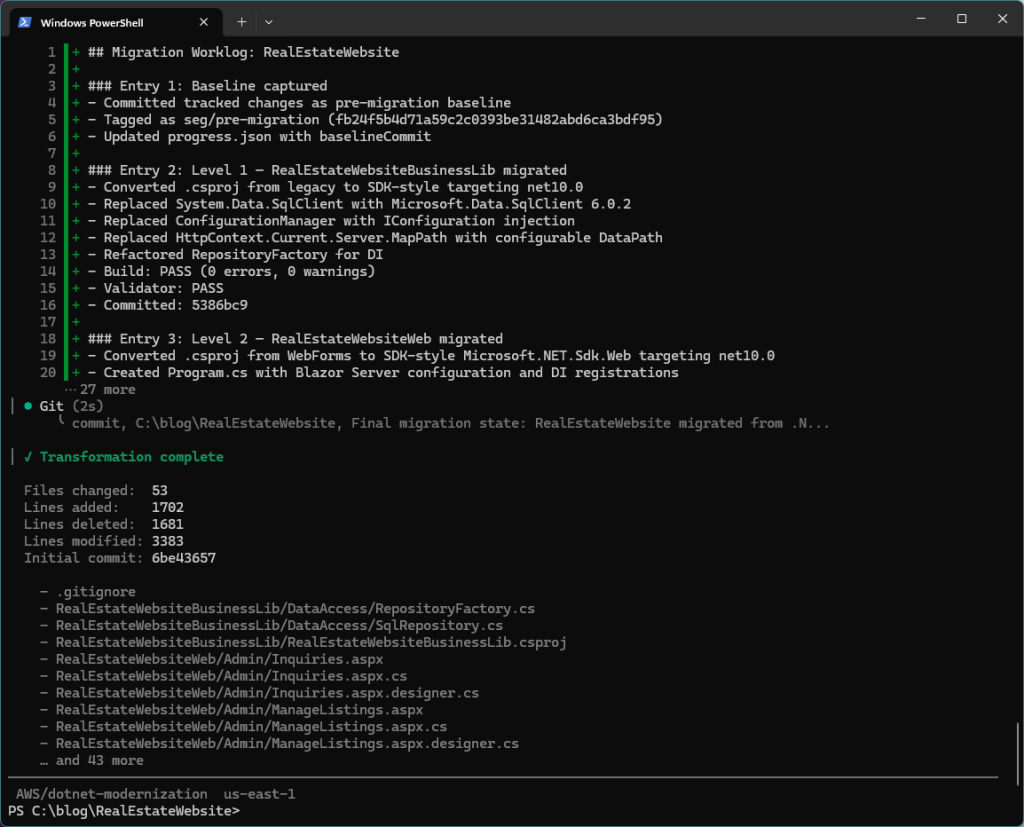
Task: Click the Admin/Inquiries.aspx.cs file path
Action: point(232,676)
